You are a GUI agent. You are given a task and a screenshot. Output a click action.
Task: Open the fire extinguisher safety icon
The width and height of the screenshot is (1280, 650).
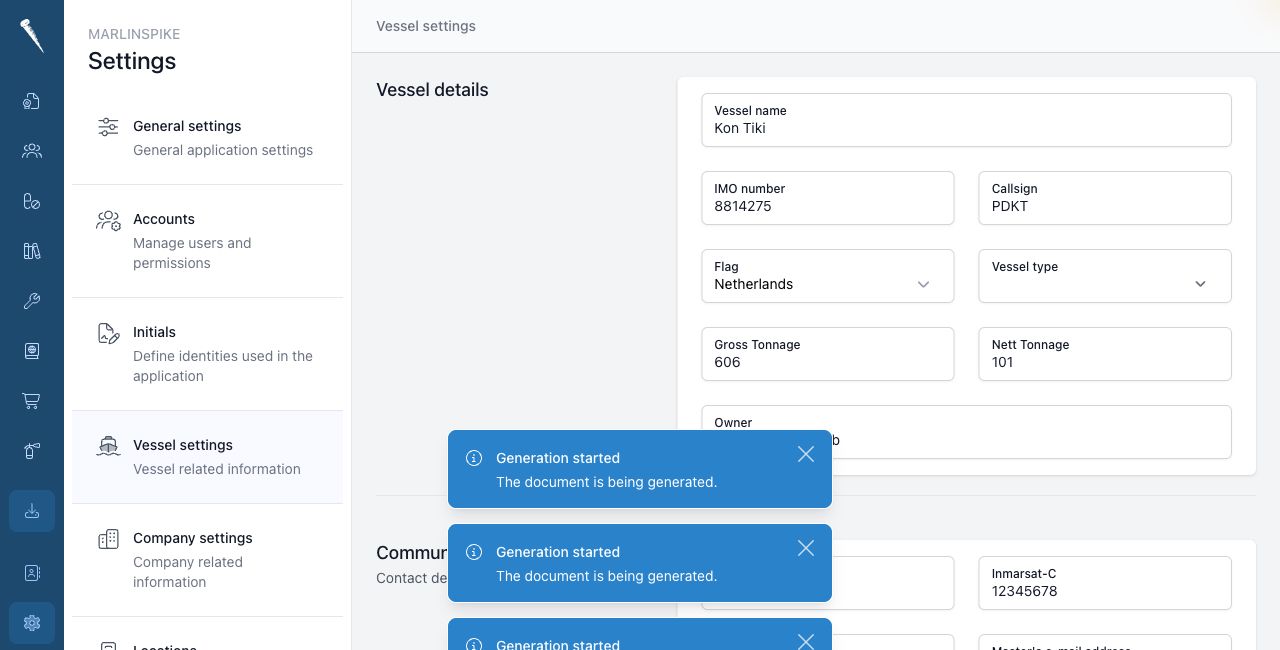point(32,451)
